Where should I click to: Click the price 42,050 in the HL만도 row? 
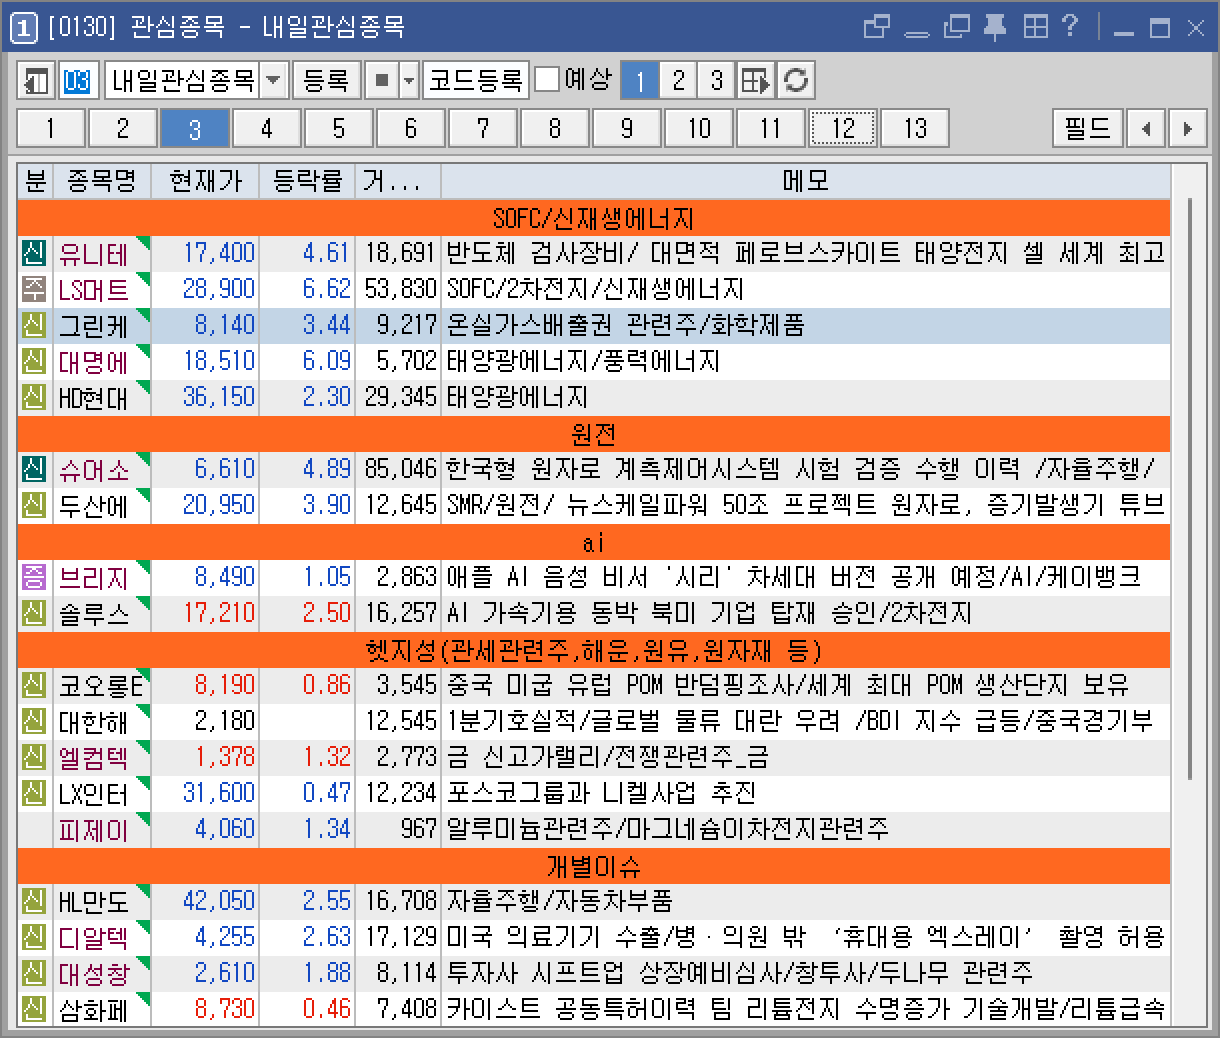218,901
